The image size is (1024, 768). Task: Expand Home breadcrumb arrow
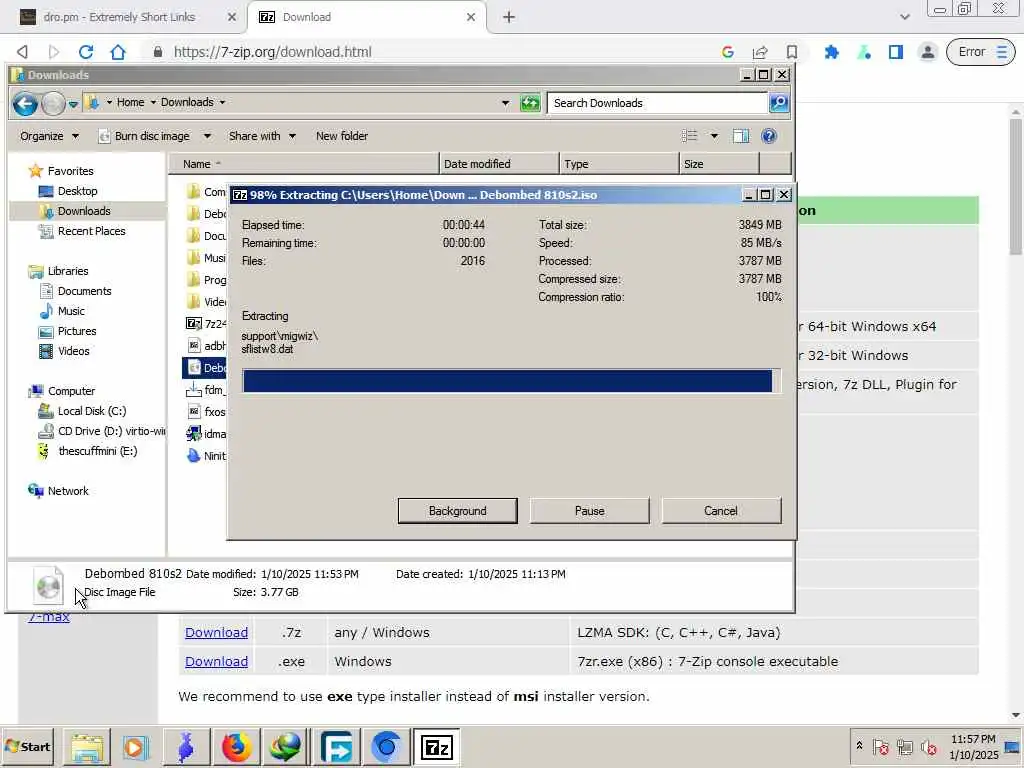click(153, 102)
